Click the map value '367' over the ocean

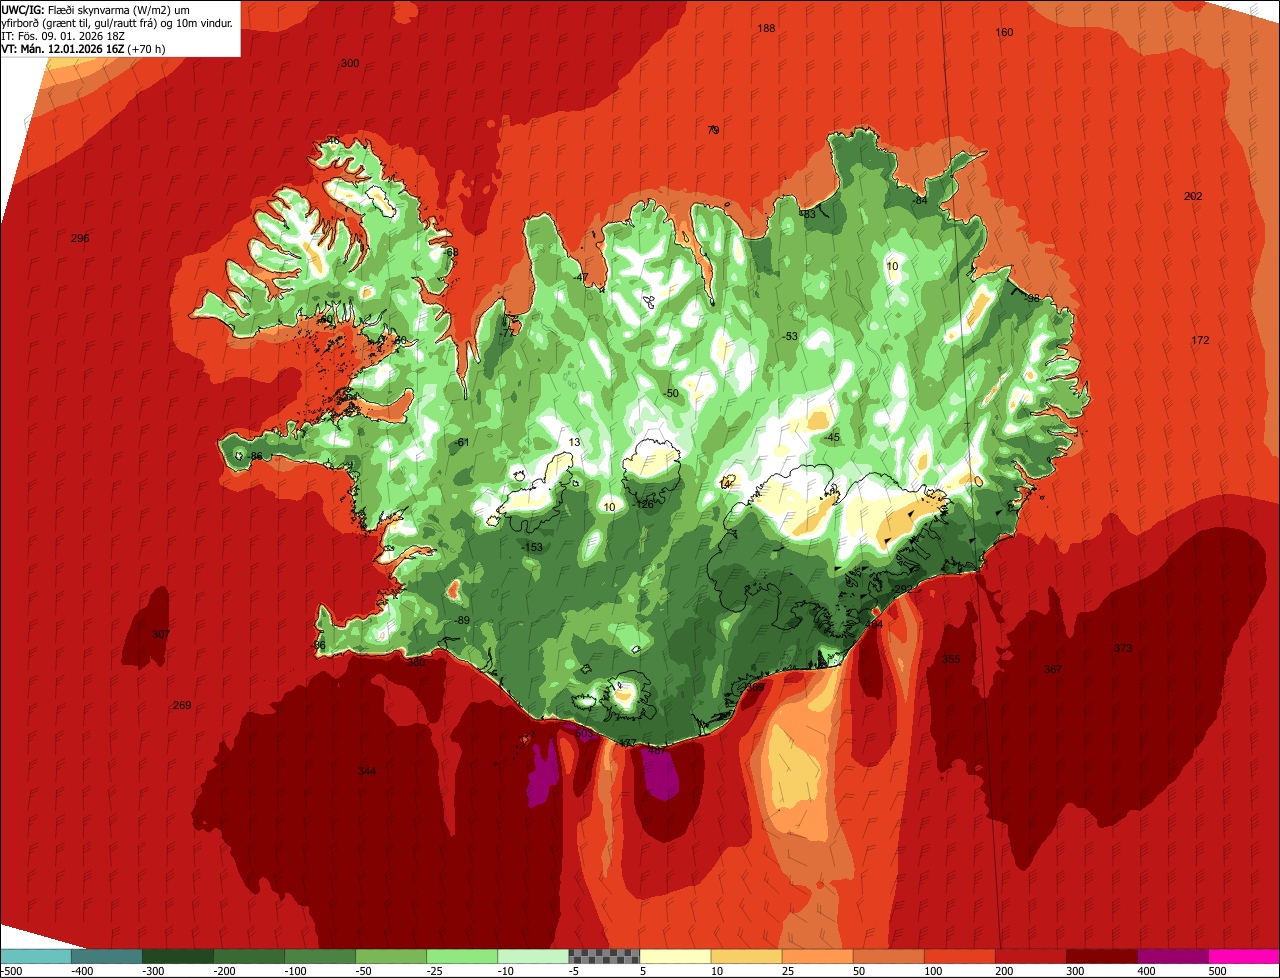1053,669
